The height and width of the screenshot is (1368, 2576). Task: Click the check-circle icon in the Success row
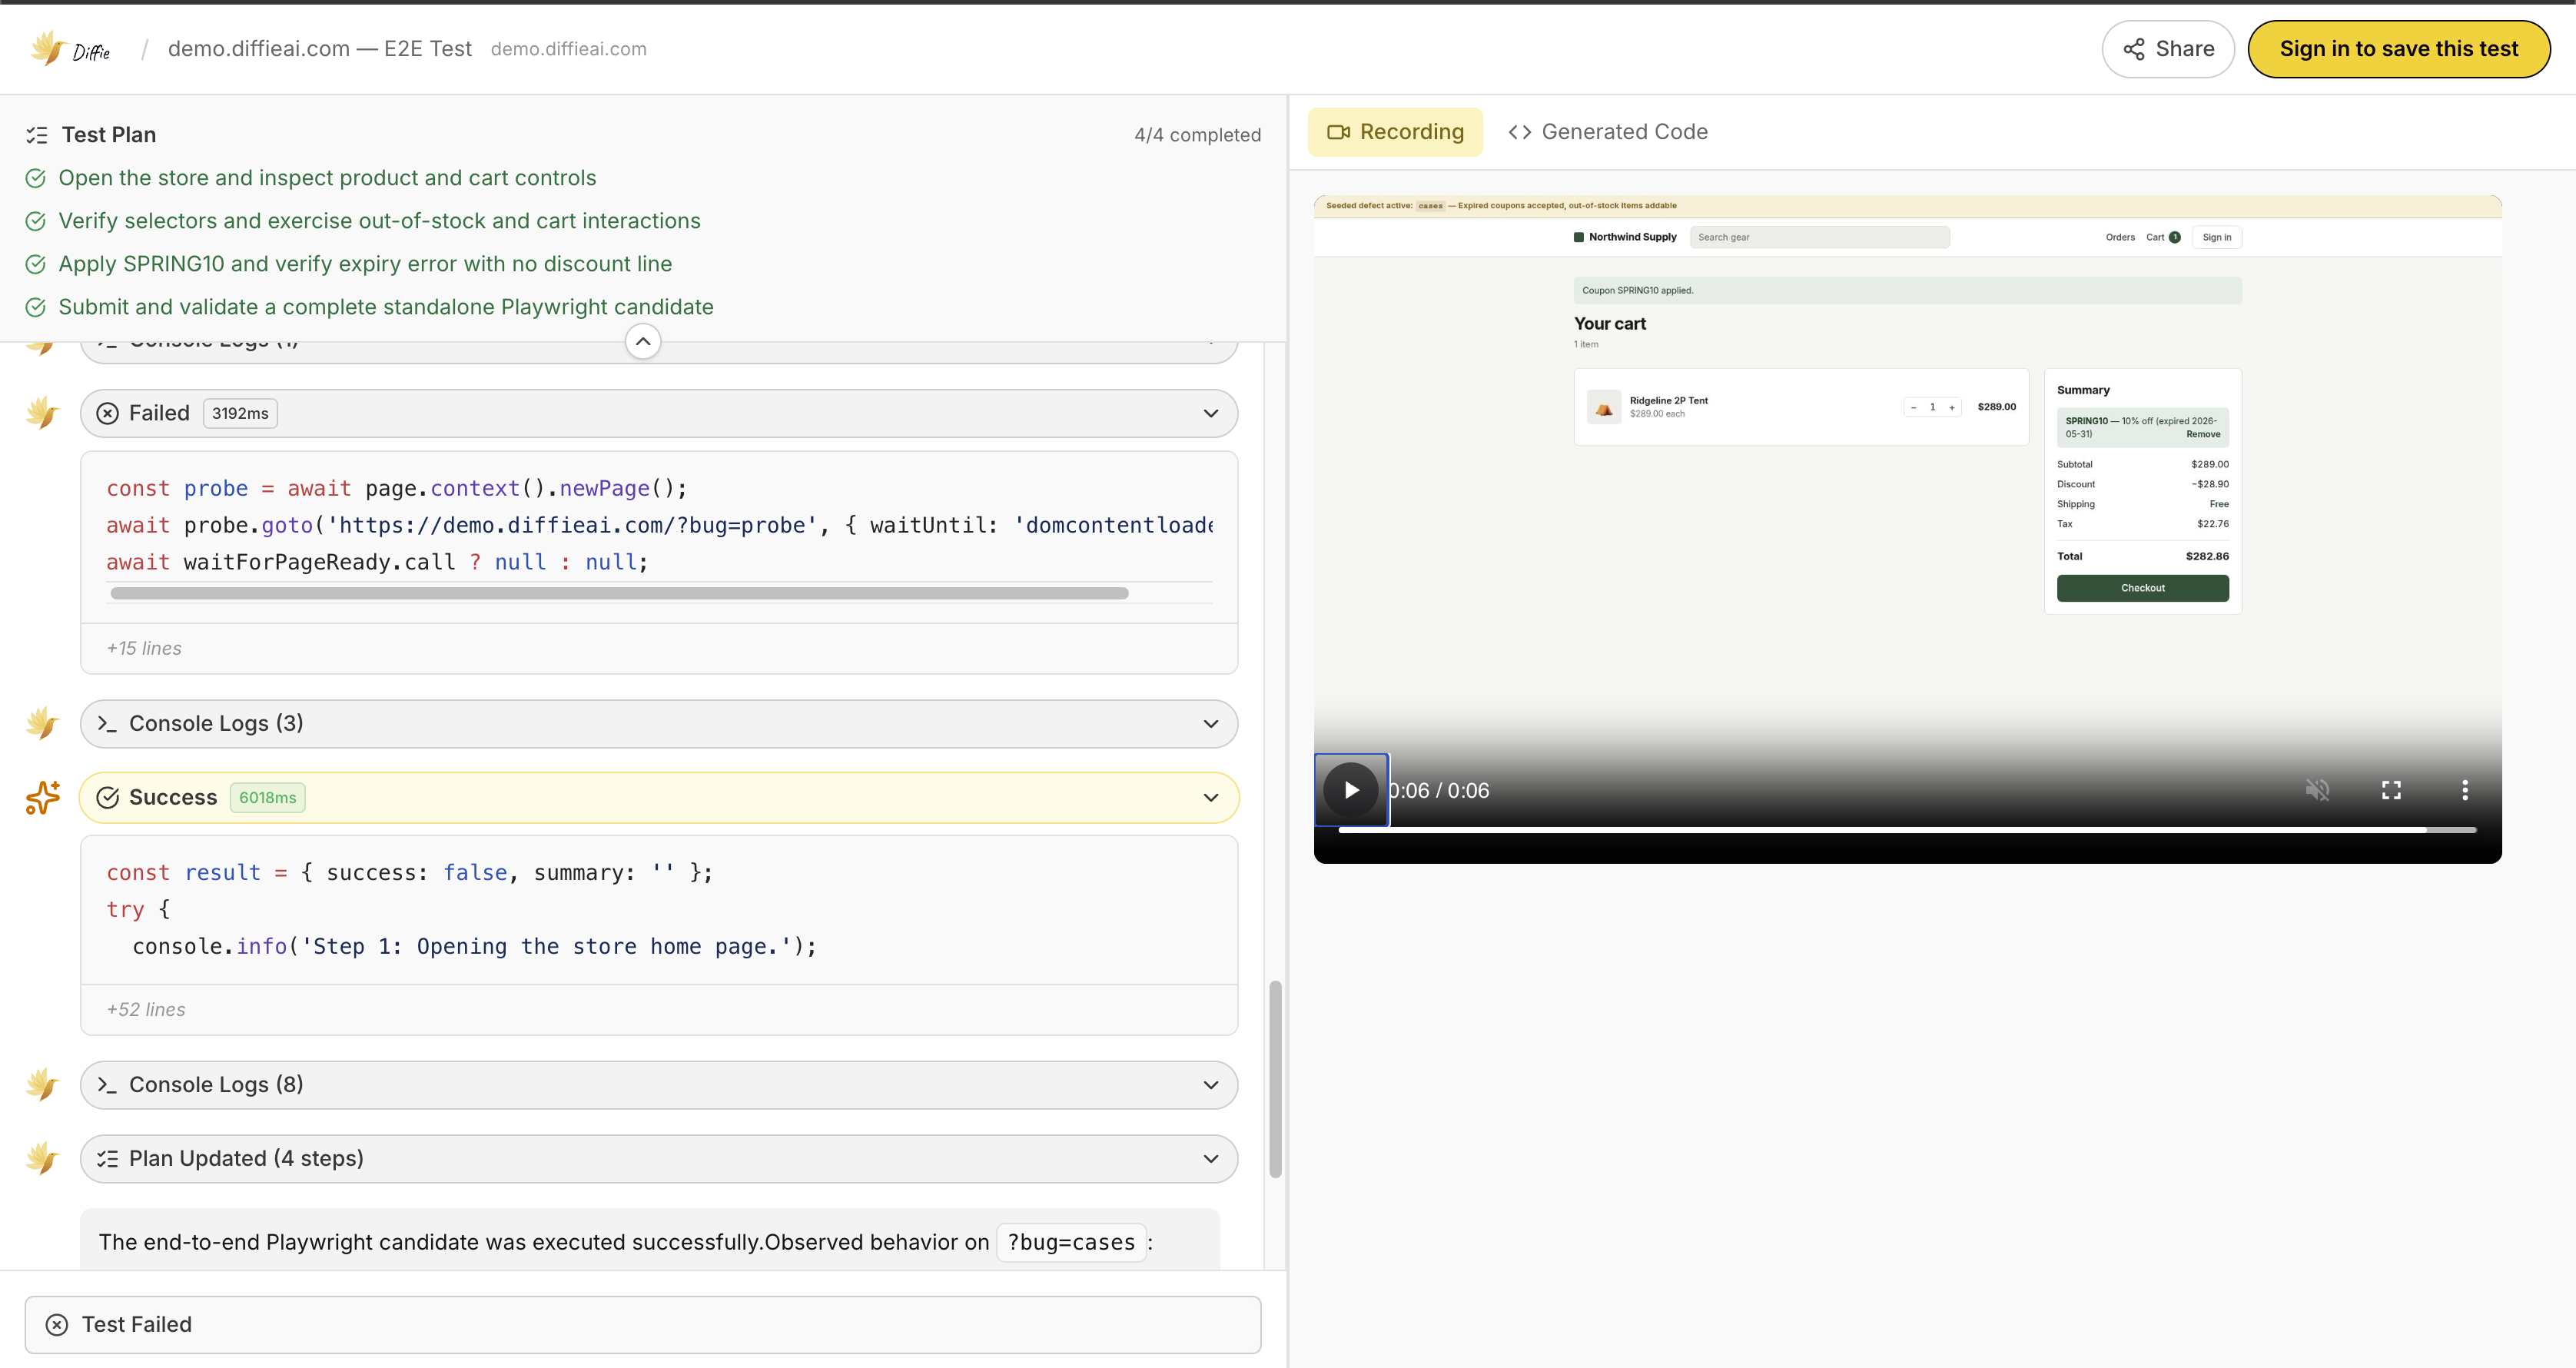[x=108, y=797]
